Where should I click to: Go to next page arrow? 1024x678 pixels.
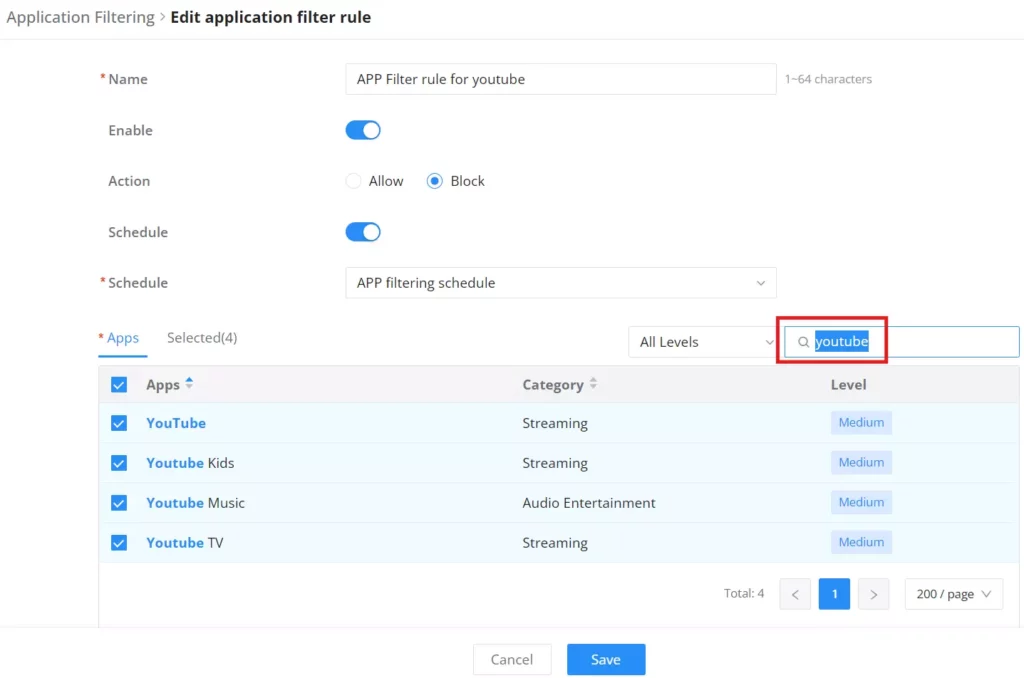click(873, 594)
